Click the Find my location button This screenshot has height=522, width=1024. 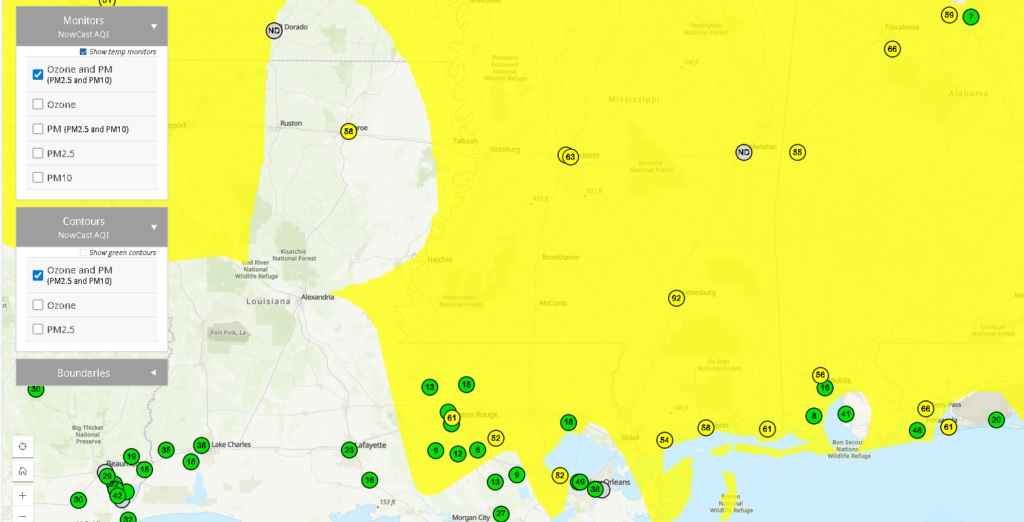(x=22, y=445)
